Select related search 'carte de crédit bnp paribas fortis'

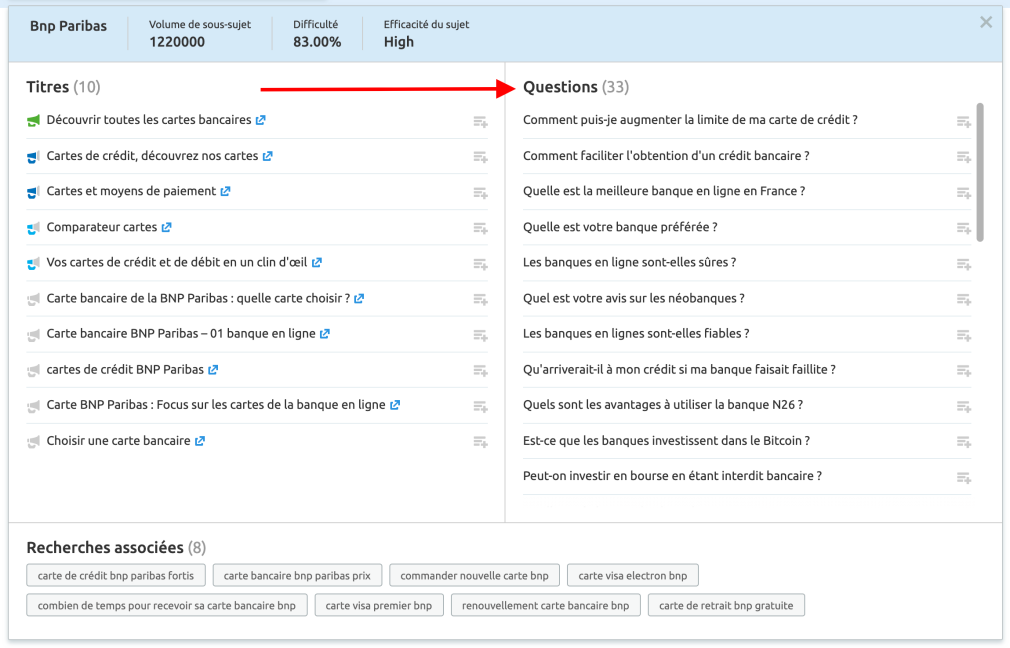116,576
